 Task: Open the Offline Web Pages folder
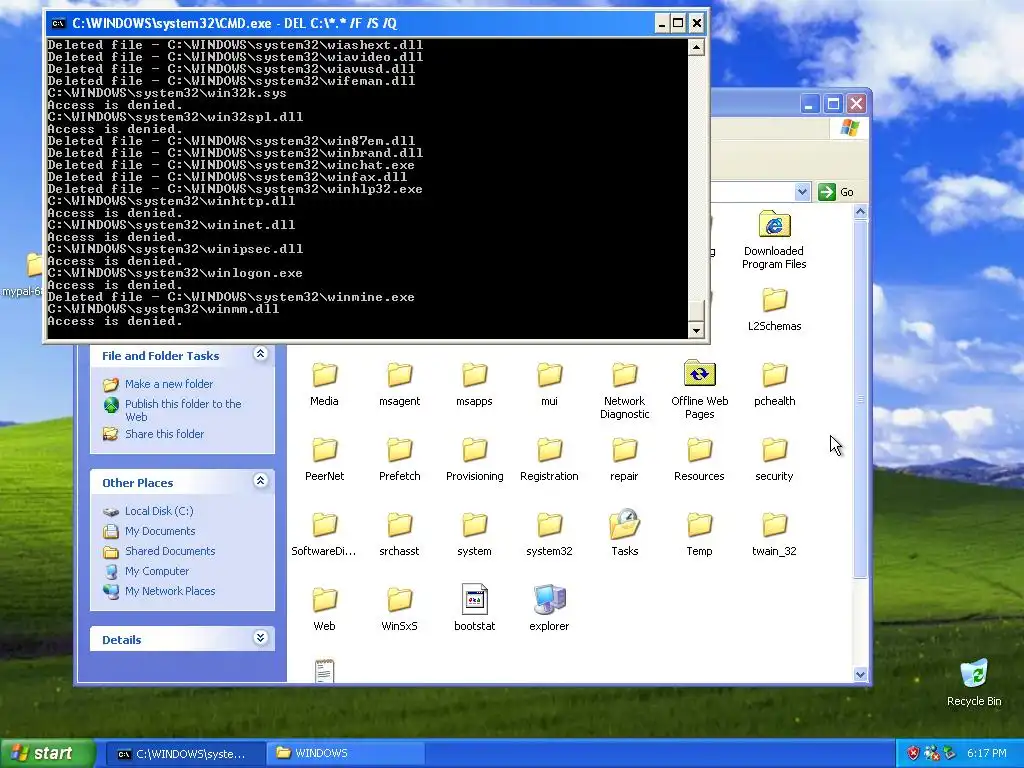(x=699, y=390)
